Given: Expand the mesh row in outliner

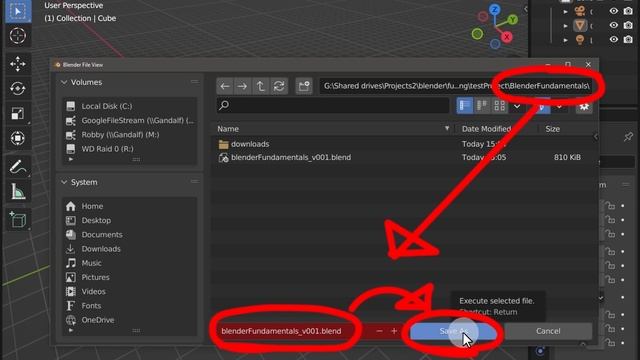Looking at the screenshot, I should [565, 26].
